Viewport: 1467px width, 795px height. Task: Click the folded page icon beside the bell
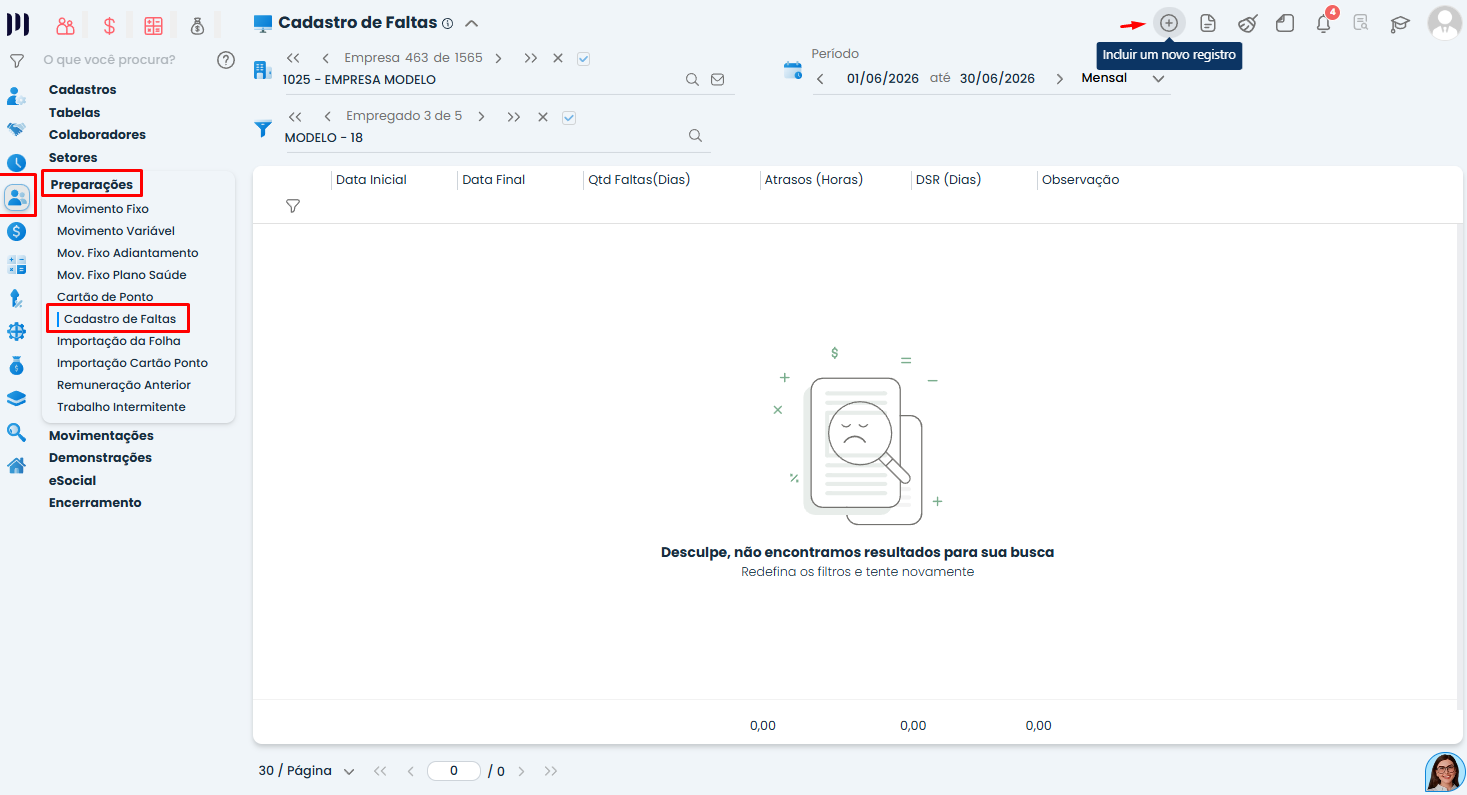click(x=1285, y=23)
